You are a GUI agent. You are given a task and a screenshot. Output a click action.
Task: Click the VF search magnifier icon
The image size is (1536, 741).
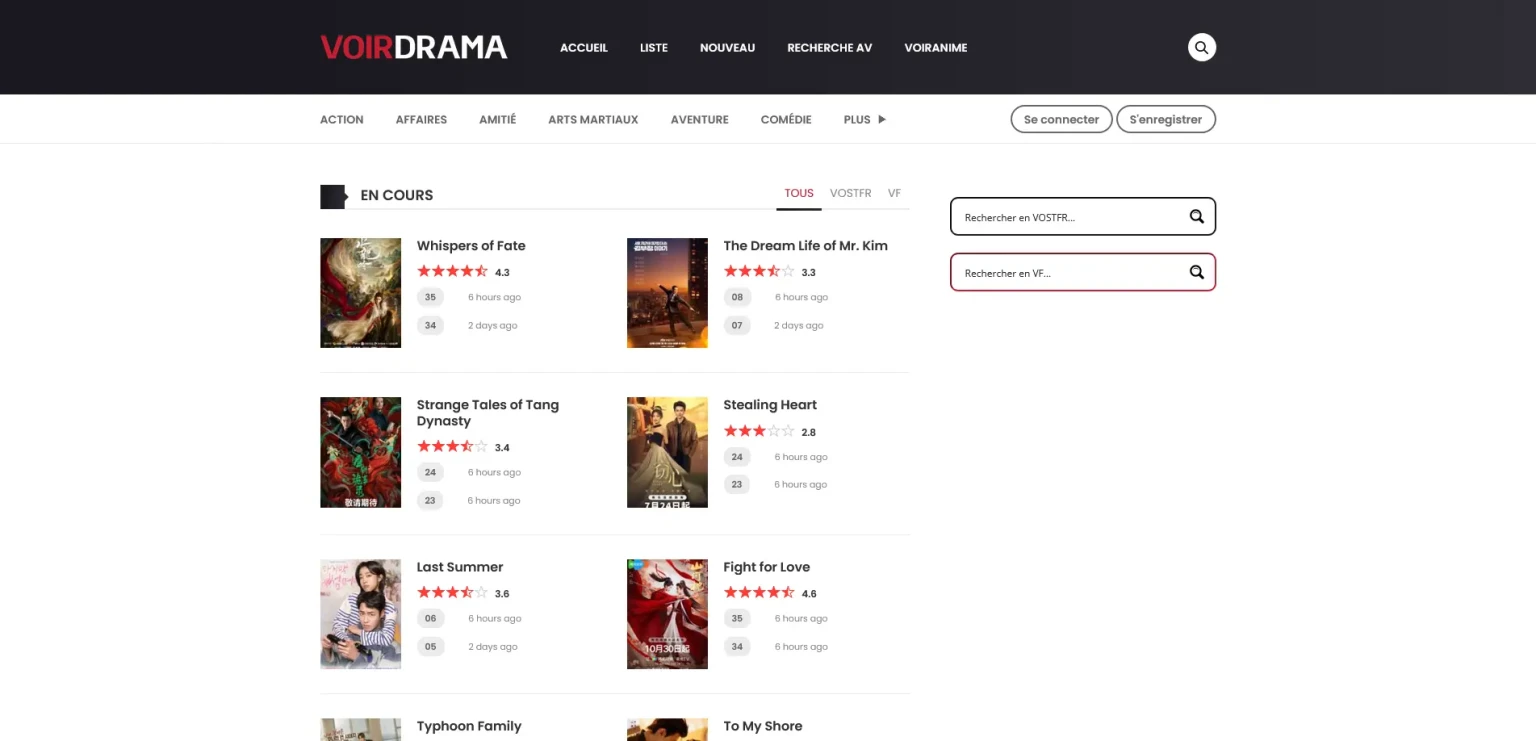click(1196, 272)
